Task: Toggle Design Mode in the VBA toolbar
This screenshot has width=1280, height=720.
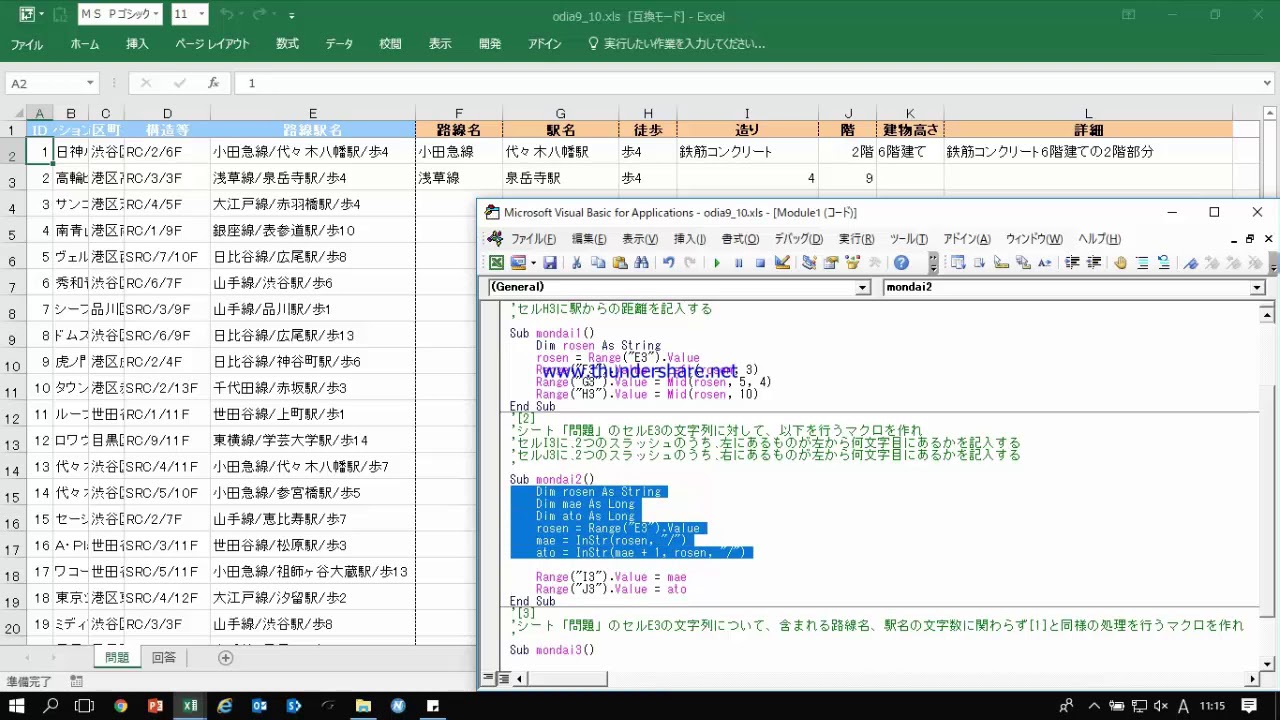Action: click(x=782, y=263)
